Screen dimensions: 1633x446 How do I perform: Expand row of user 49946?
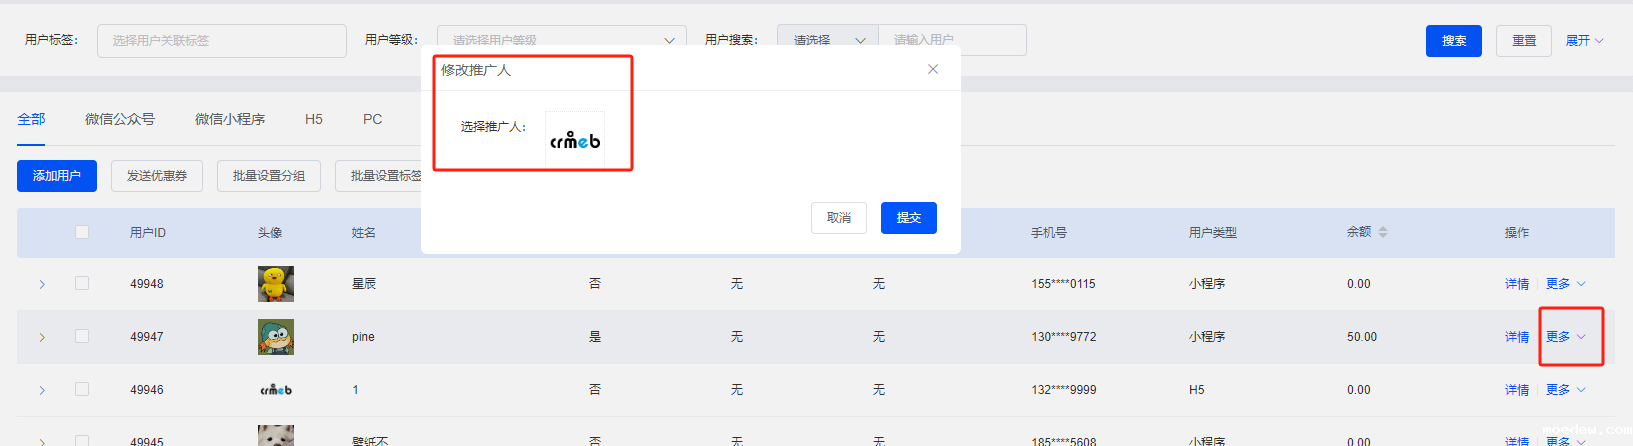(x=42, y=390)
